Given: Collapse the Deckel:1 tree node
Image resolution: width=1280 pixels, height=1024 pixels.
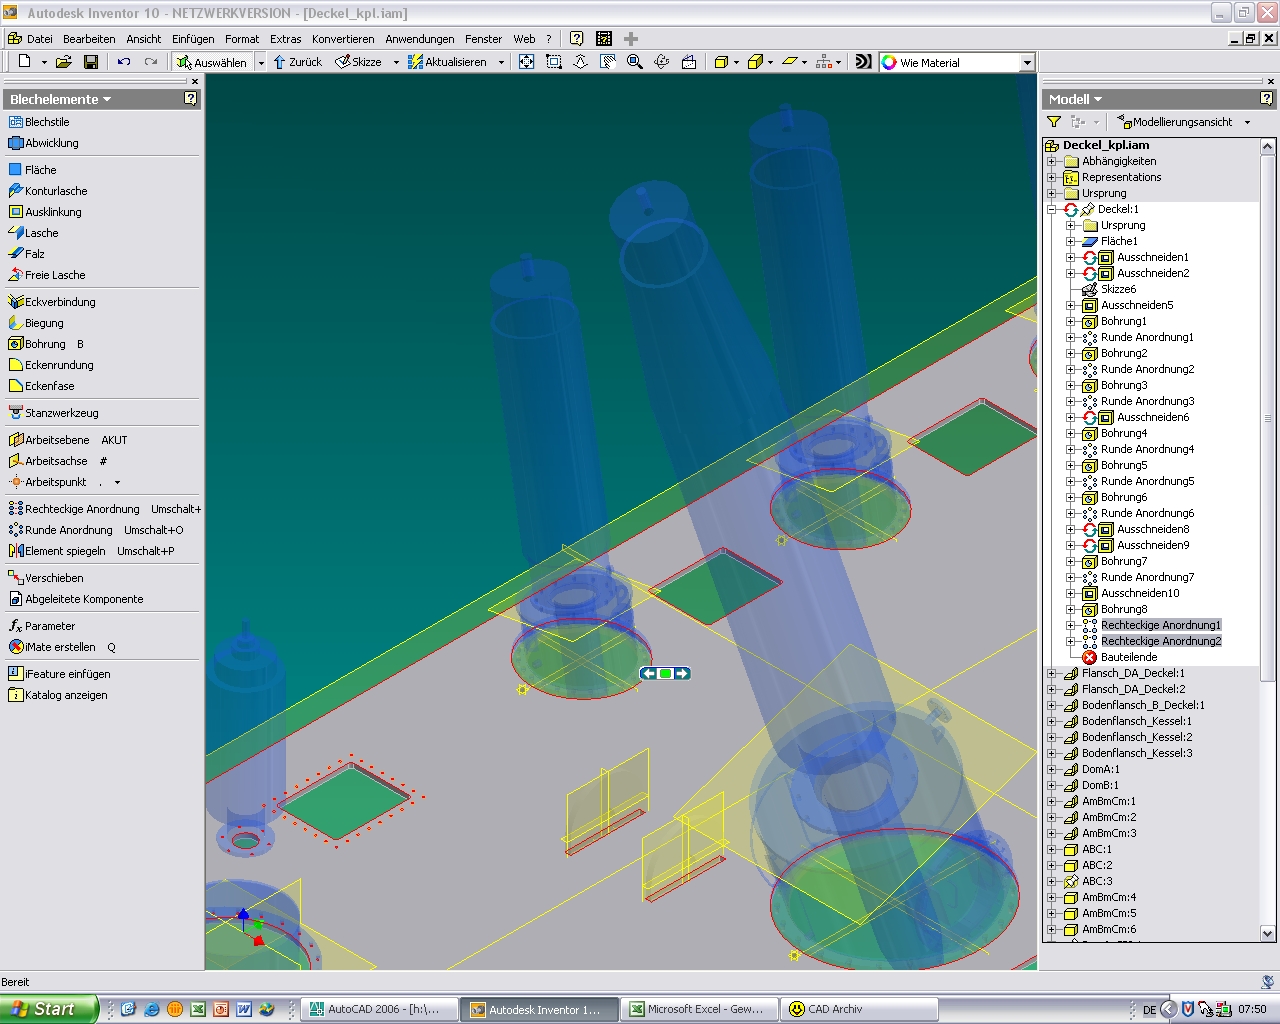Looking at the screenshot, I should click(1052, 210).
